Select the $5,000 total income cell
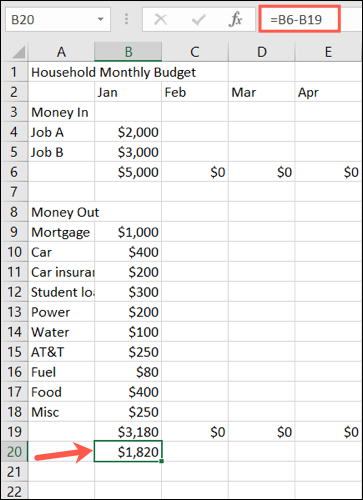 tap(128, 172)
